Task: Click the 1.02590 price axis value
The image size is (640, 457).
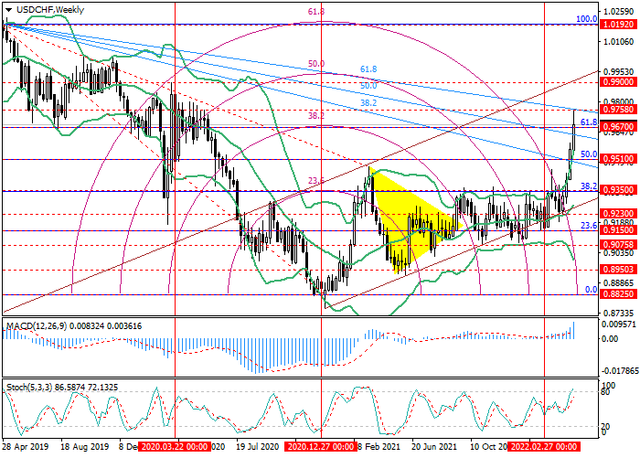Action: (620, 10)
